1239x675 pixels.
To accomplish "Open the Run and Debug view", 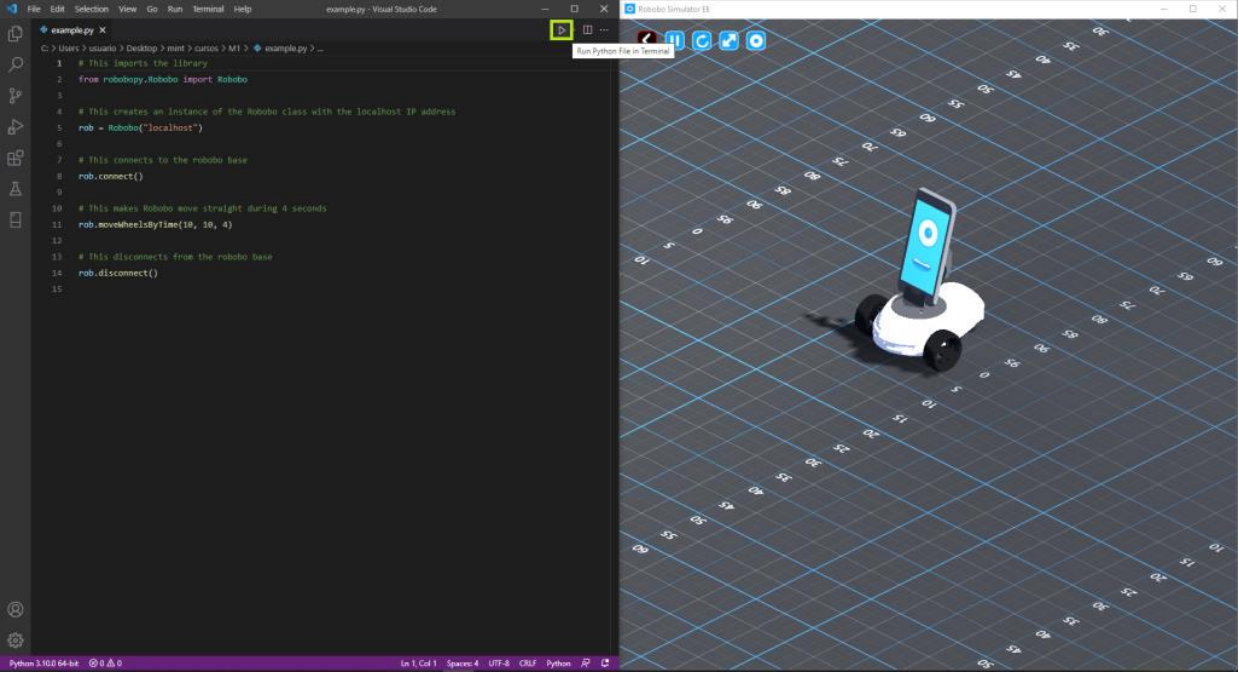I will pyautogui.click(x=15, y=127).
